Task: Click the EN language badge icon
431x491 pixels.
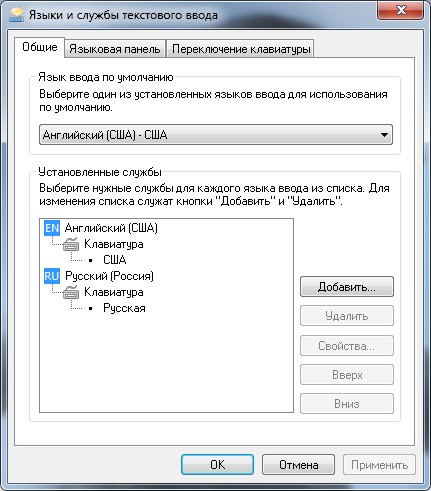Action: pyautogui.click(x=52, y=228)
